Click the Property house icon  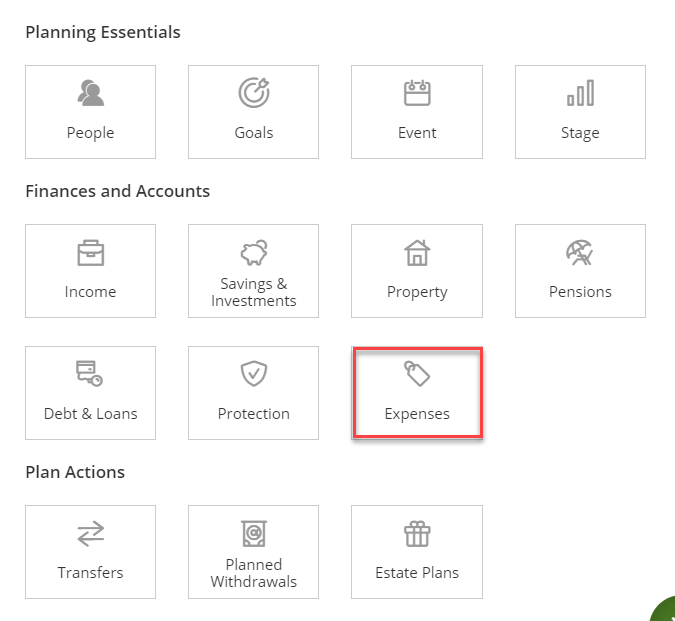click(x=416, y=253)
